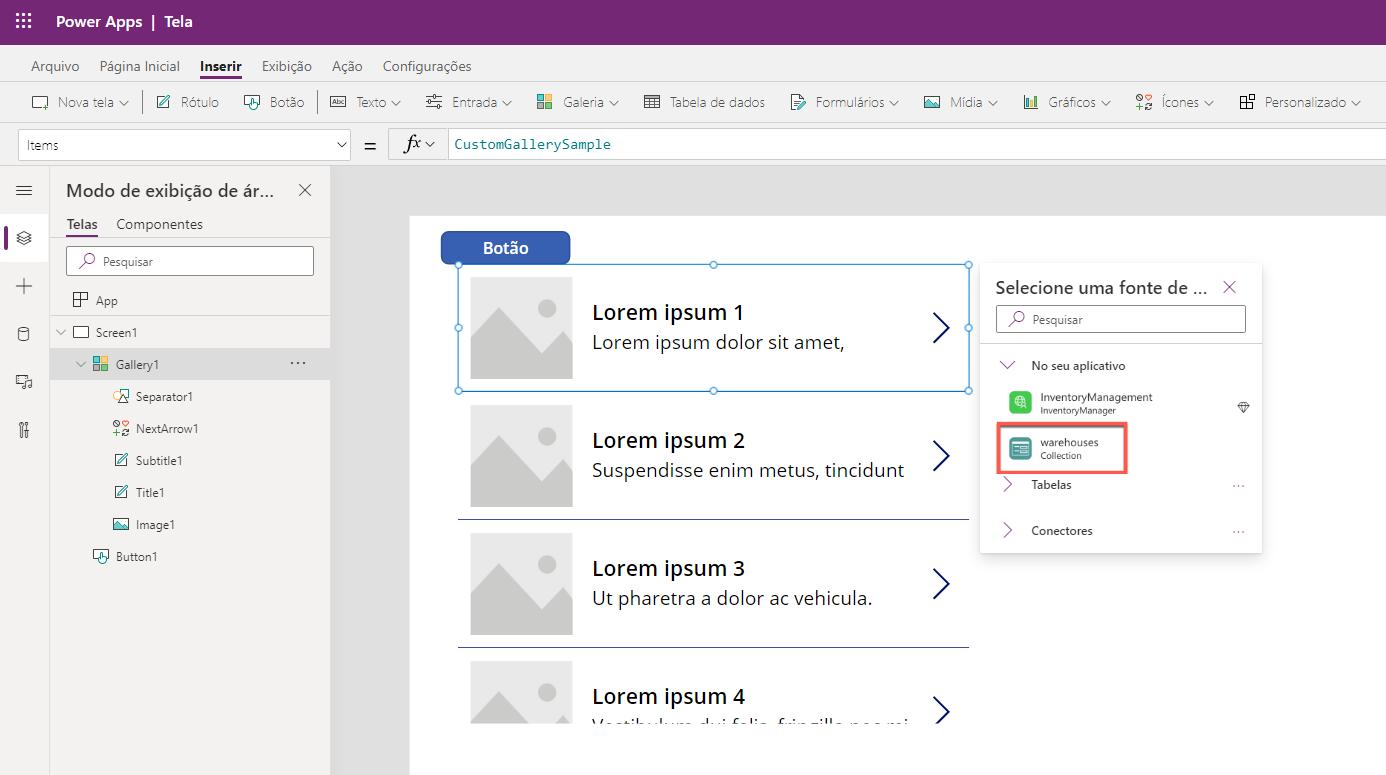
Task: Collapse the Gallery1 tree node
Action: click(x=81, y=364)
